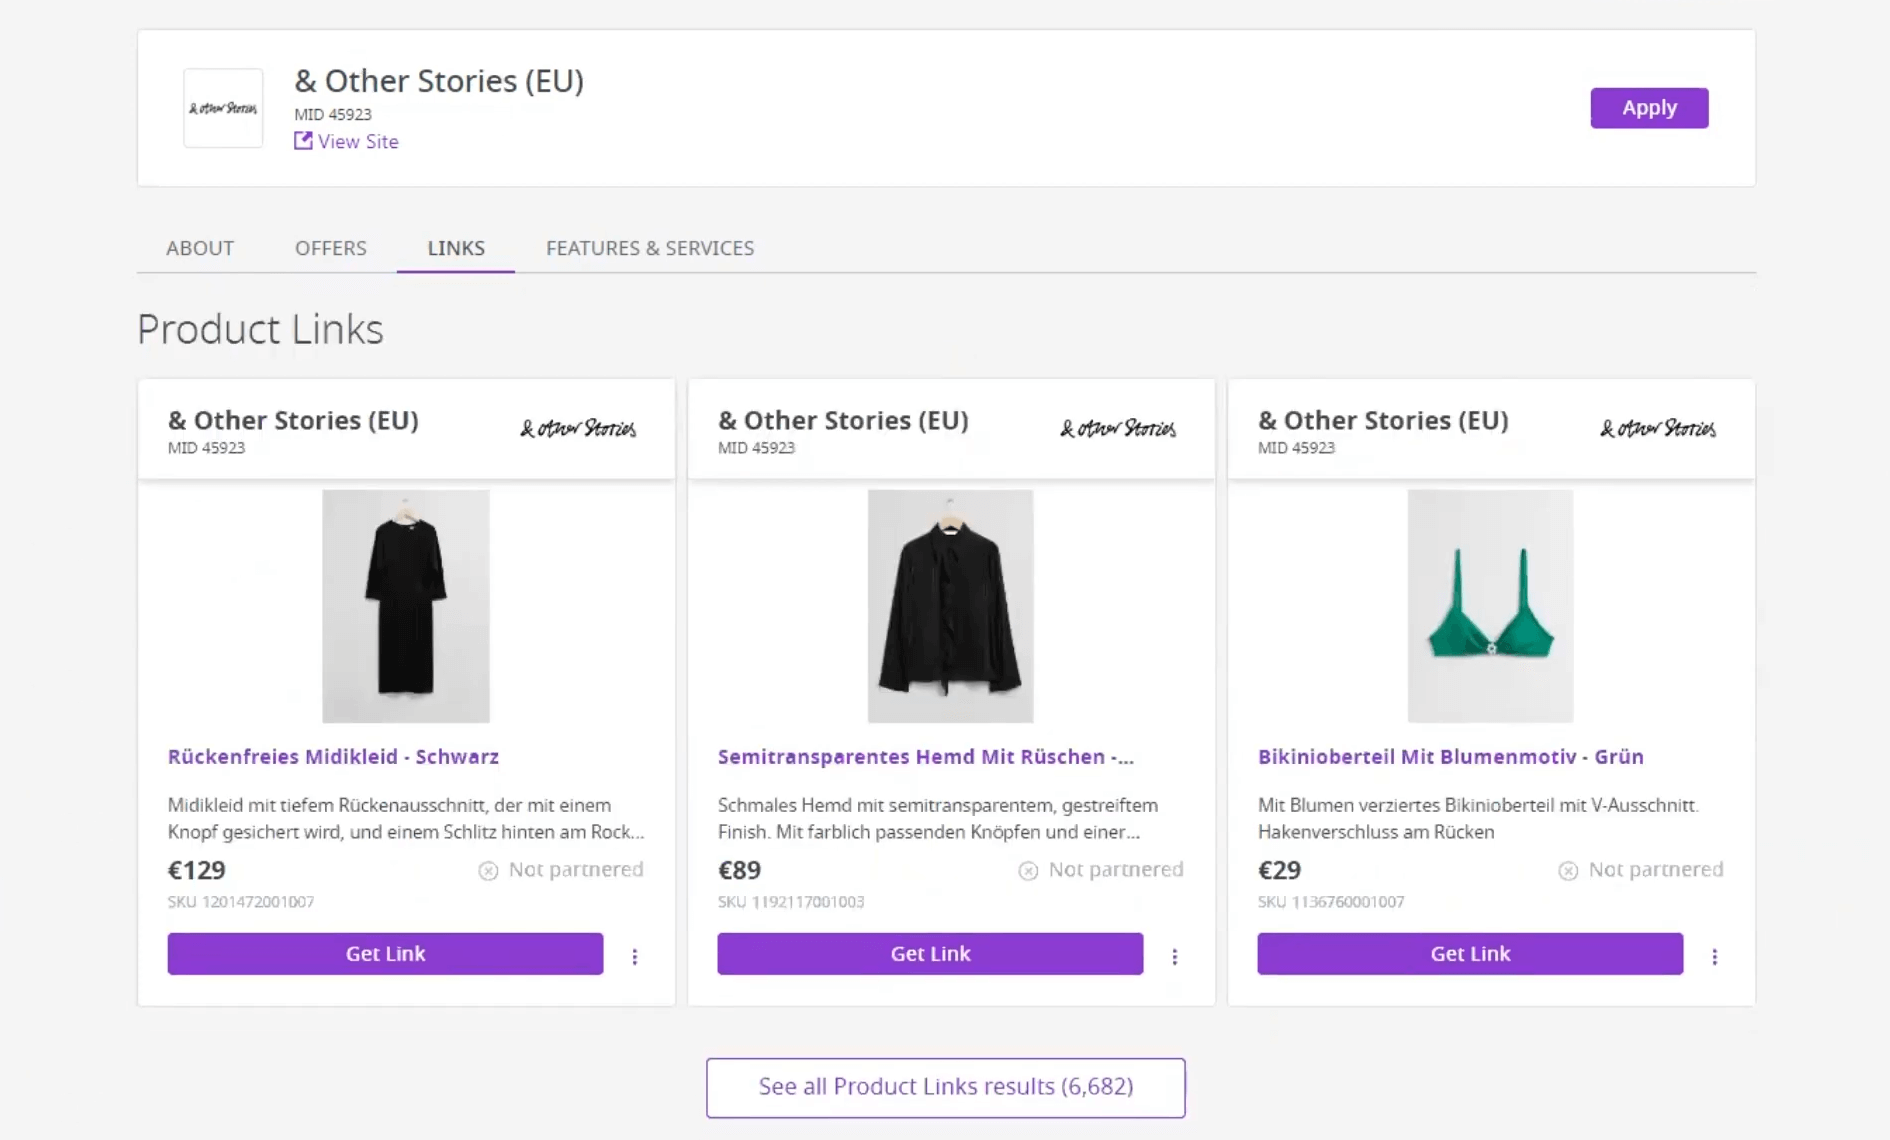Click the Product Links heading
Screen dimensions: 1890x1140
(260, 329)
